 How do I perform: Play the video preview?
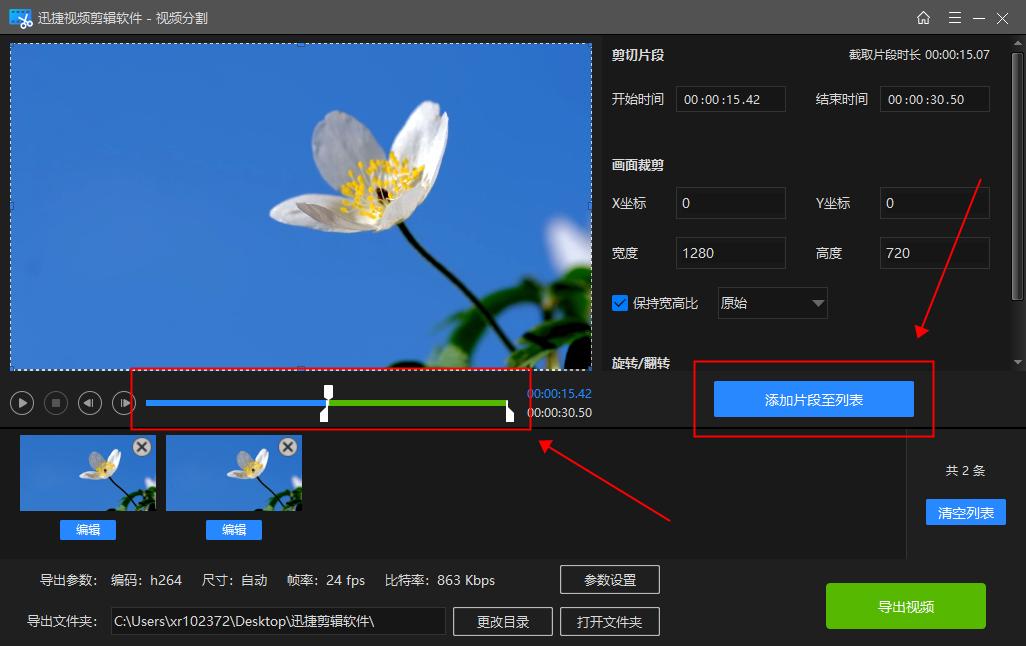click(x=22, y=402)
